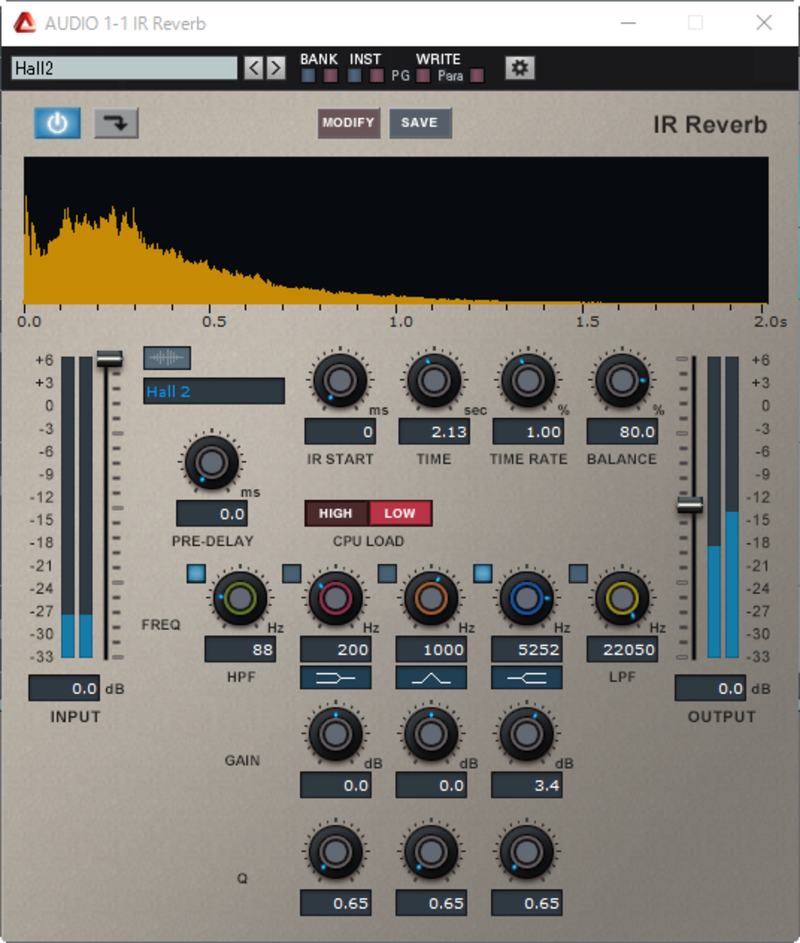Click the green HPF frequency knob
800x943 pixels.
(240, 598)
